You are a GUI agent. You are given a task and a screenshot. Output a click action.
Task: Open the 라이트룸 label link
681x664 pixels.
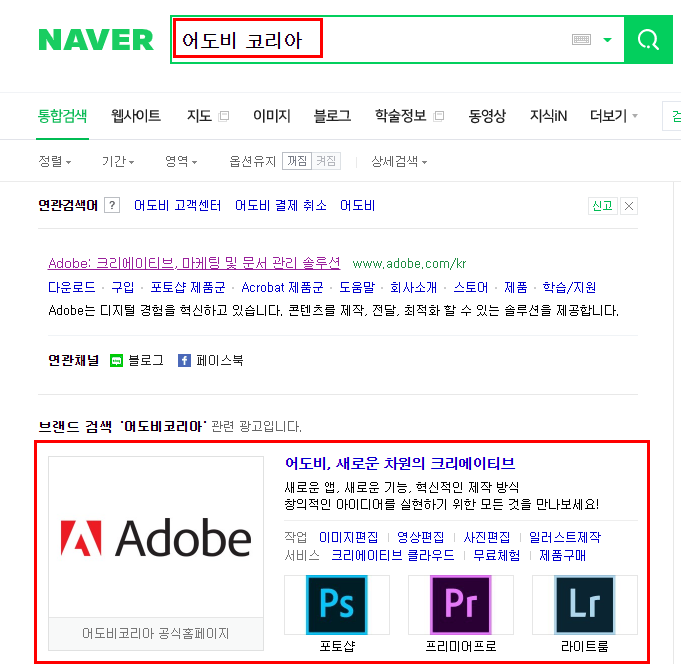[x=585, y=646]
